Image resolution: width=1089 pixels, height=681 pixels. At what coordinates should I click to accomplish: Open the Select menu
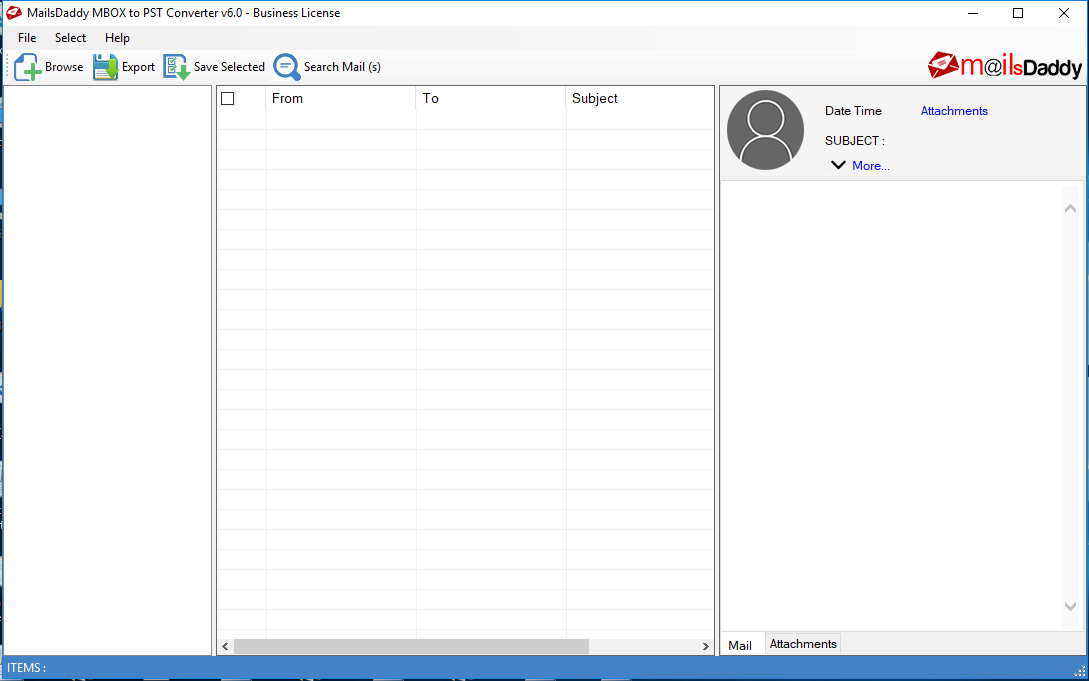pyautogui.click(x=69, y=37)
